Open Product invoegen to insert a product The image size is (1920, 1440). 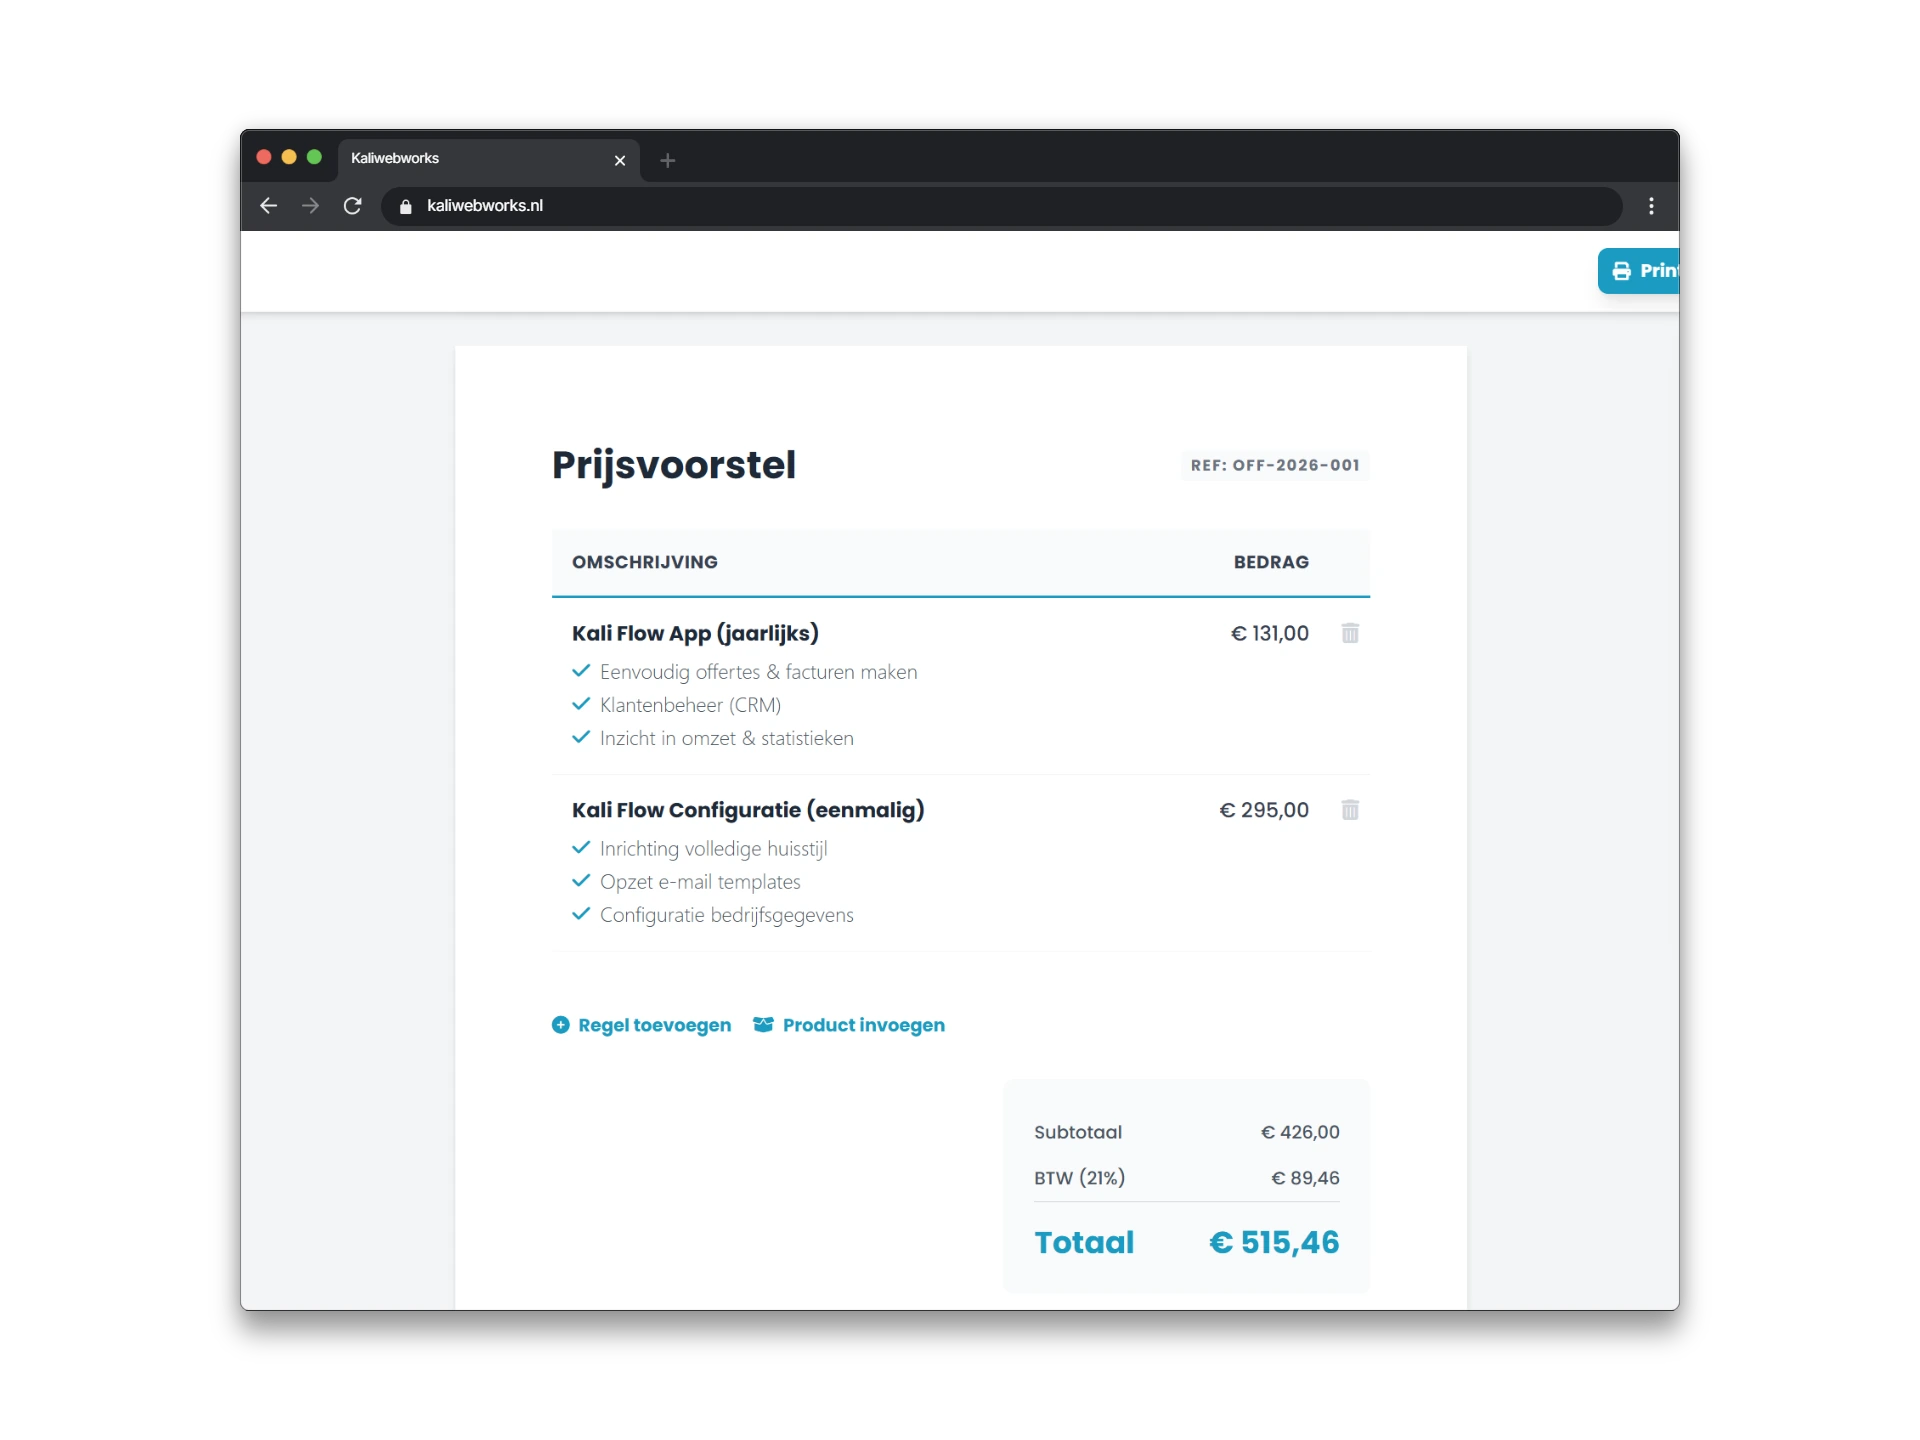click(849, 1025)
